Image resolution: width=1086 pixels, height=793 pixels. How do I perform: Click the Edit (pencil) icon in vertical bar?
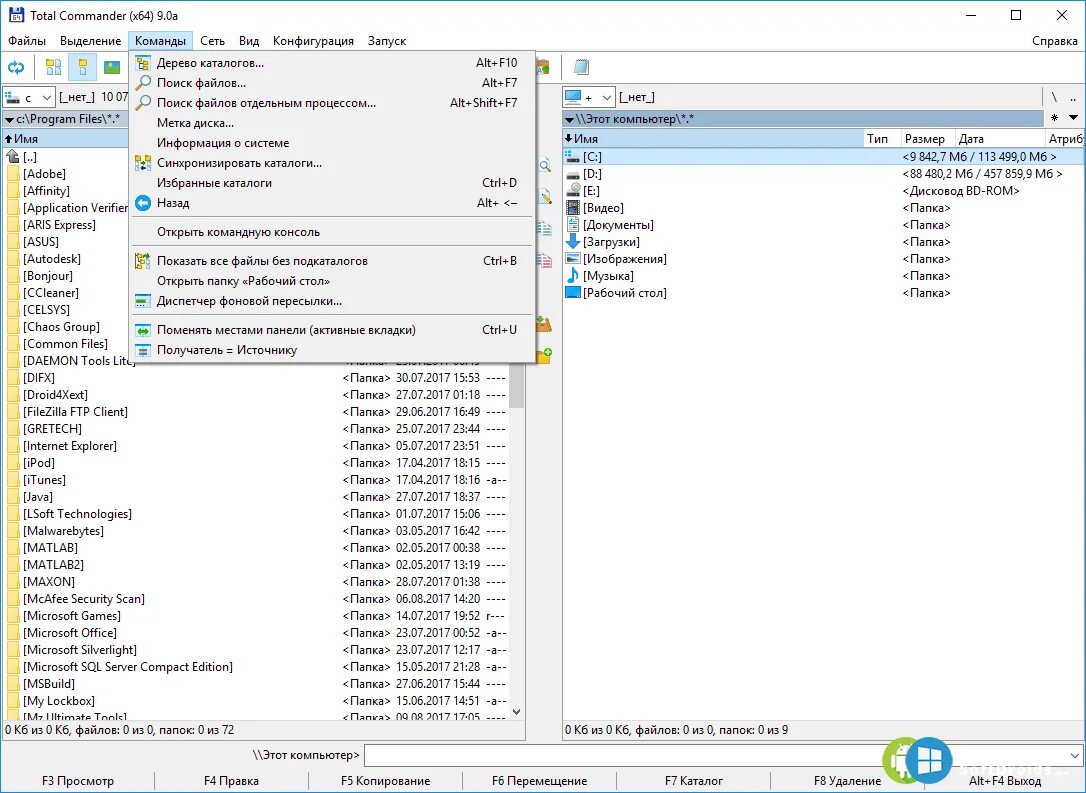545,197
